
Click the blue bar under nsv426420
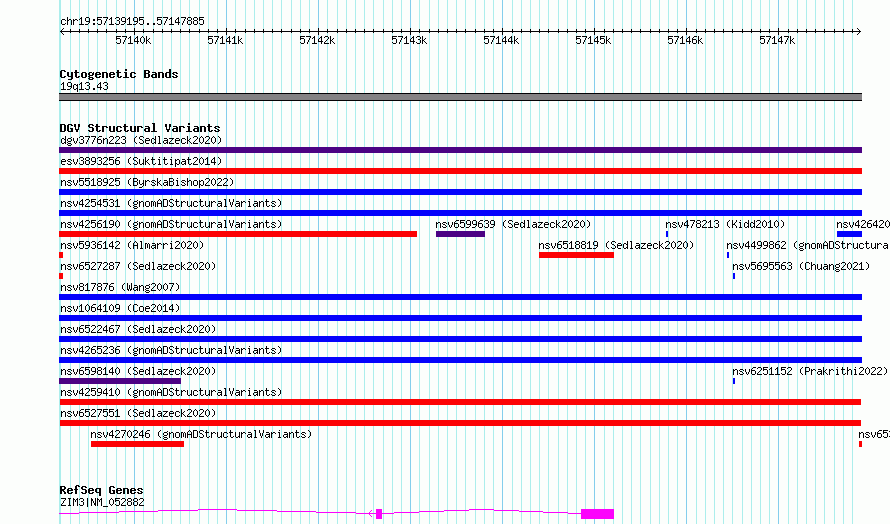pos(849,234)
